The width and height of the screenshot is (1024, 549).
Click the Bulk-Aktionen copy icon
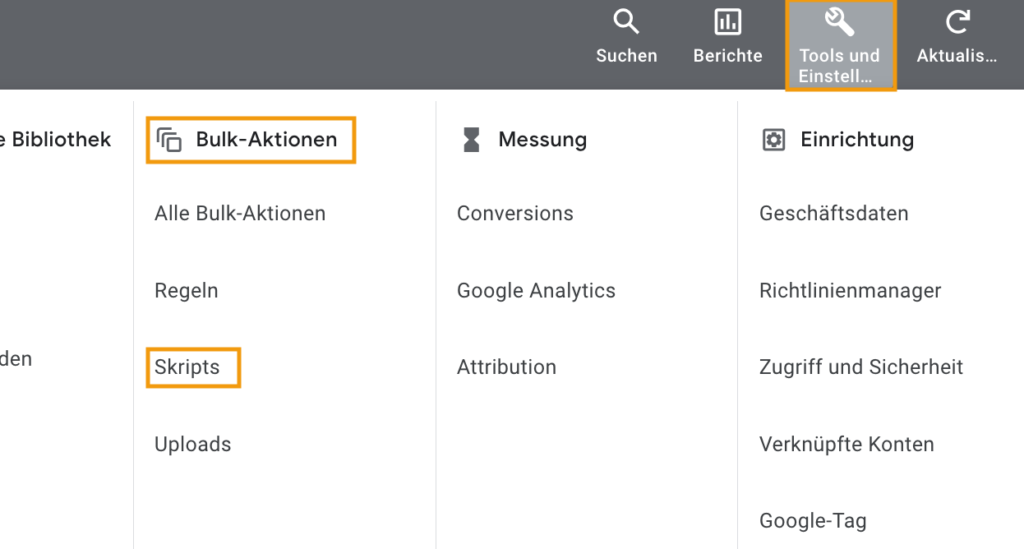(x=169, y=140)
